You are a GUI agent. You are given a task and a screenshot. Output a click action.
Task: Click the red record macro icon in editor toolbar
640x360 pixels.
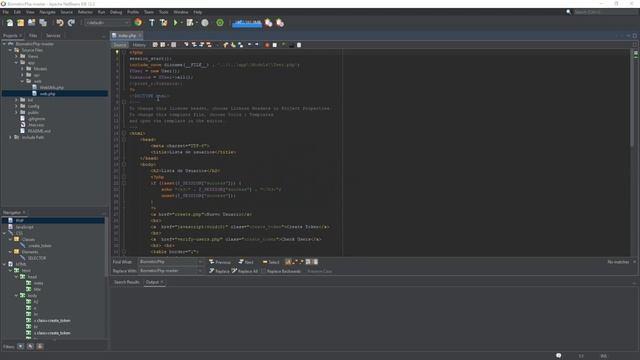(x=267, y=45)
